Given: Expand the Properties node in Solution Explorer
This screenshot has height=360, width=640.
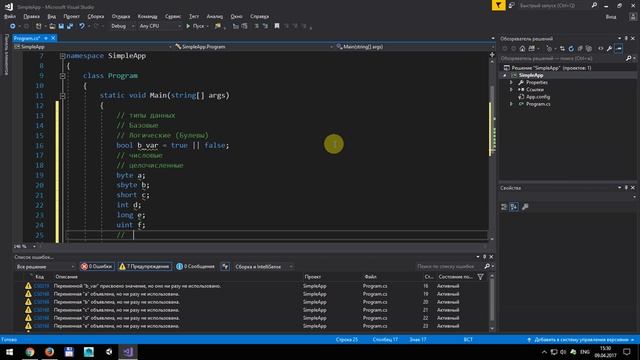Looking at the screenshot, I should pyautogui.click(x=511, y=82).
